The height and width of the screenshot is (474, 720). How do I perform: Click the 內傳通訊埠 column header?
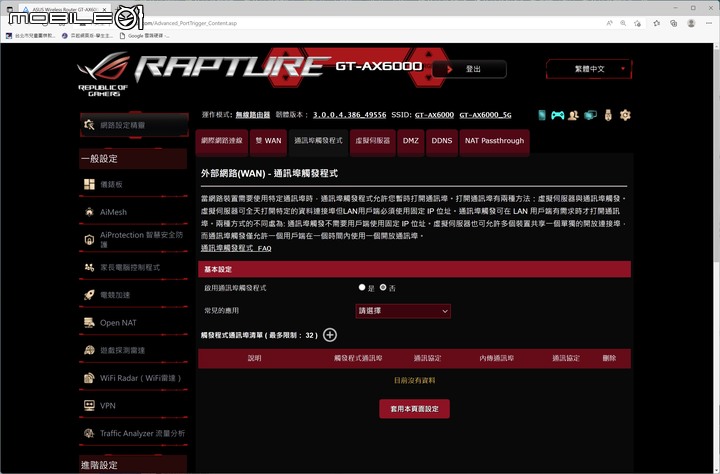click(497, 358)
